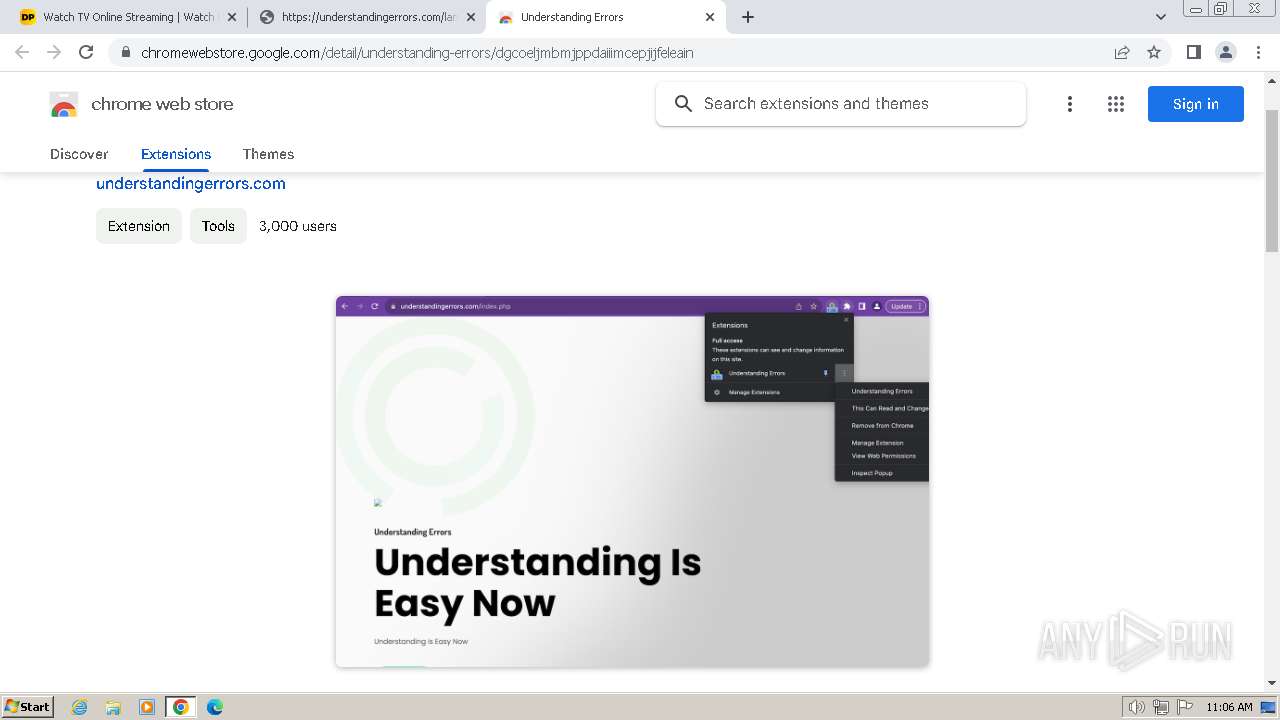The width and height of the screenshot is (1280, 720).
Task: Focus the Search extensions and themes field
Action: (841, 104)
